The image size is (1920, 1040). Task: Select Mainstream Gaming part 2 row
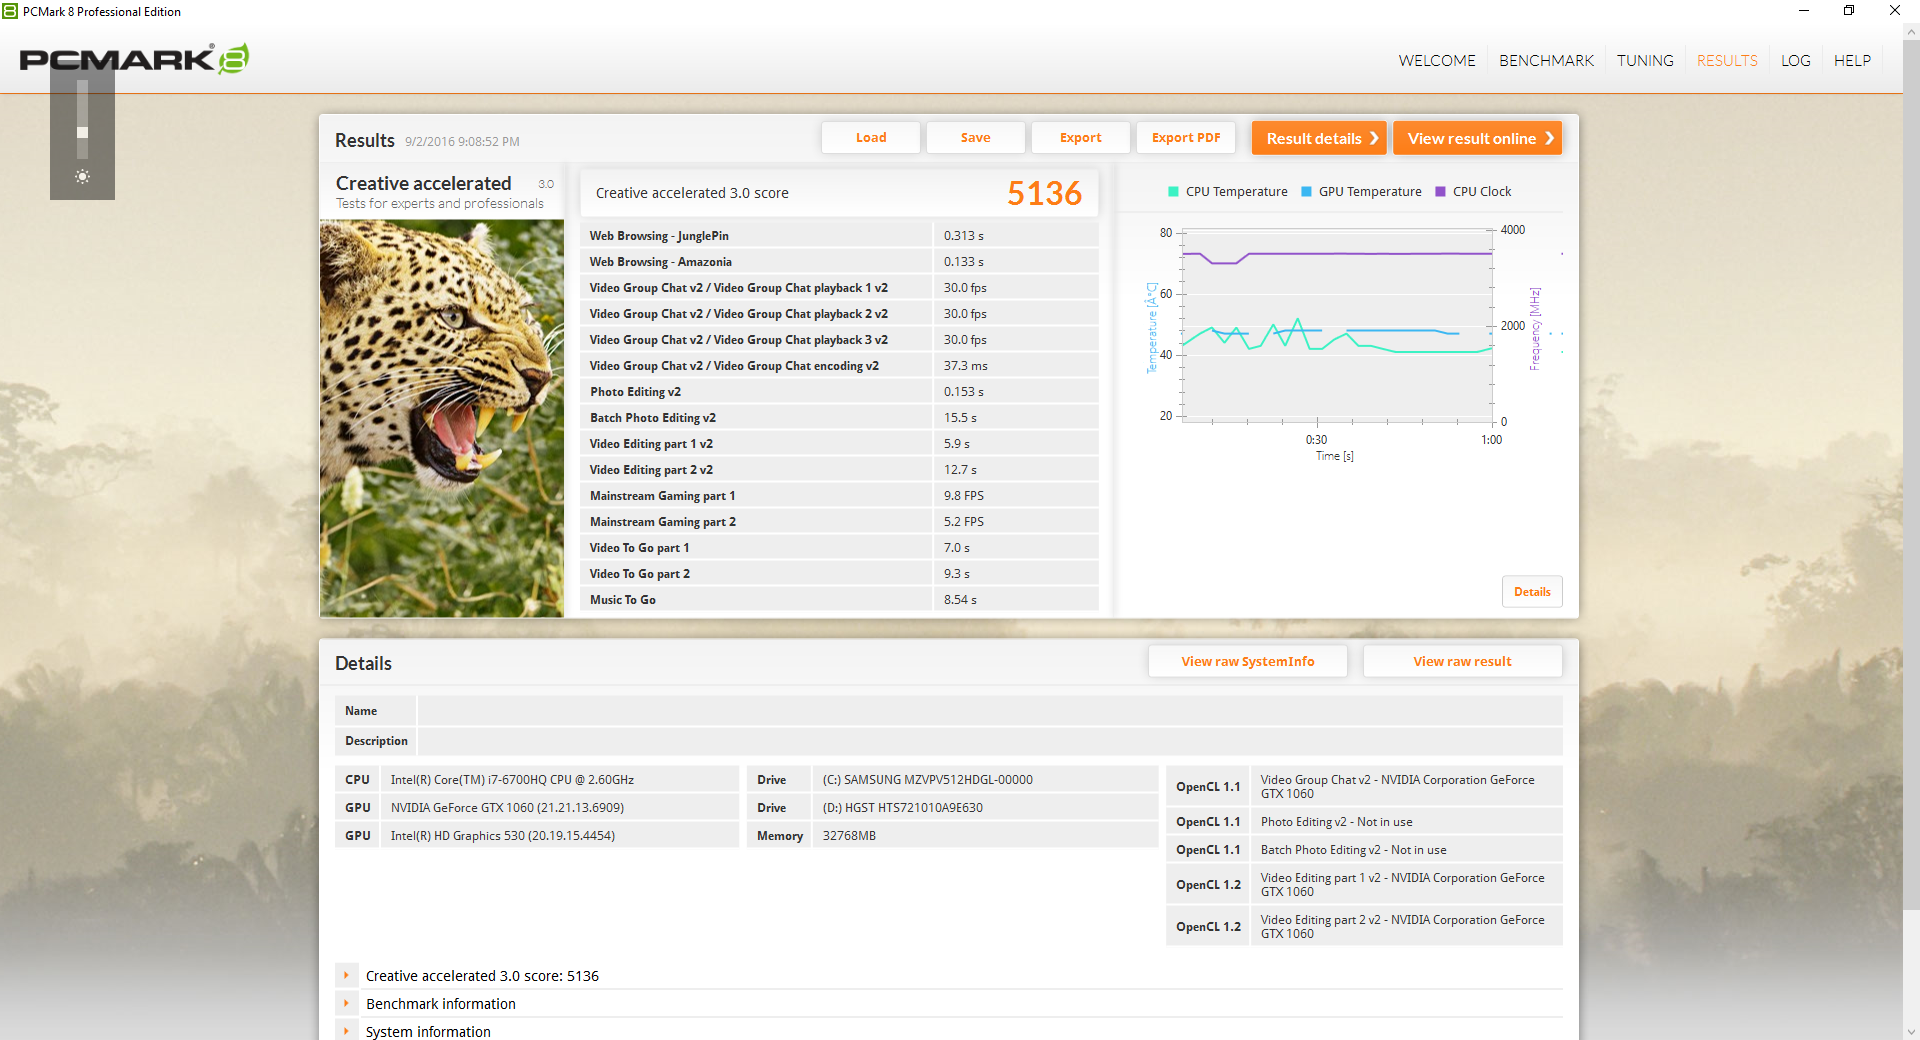839,522
